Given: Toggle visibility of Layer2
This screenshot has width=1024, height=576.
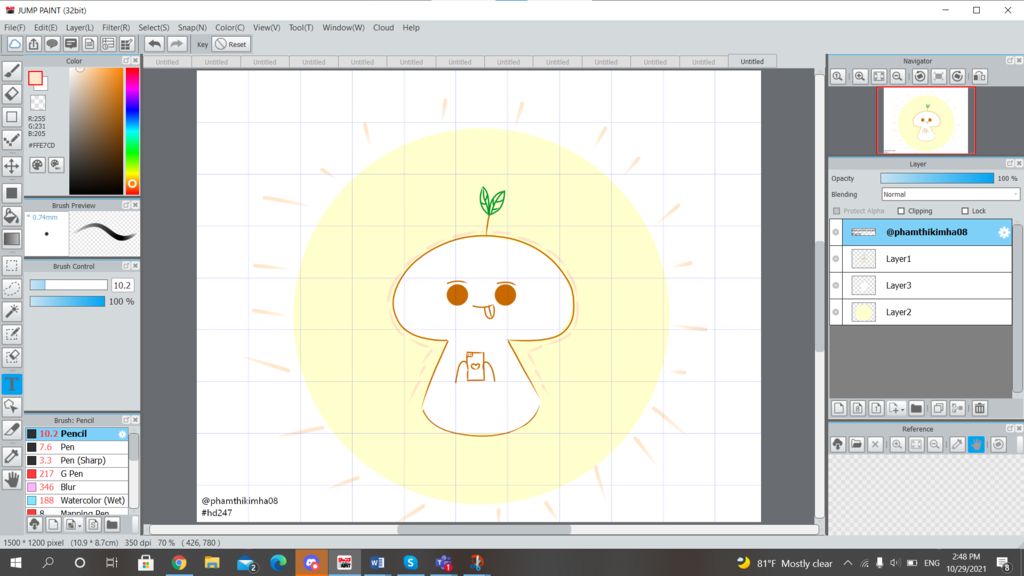Looking at the screenshot, I should pos(836,312).
